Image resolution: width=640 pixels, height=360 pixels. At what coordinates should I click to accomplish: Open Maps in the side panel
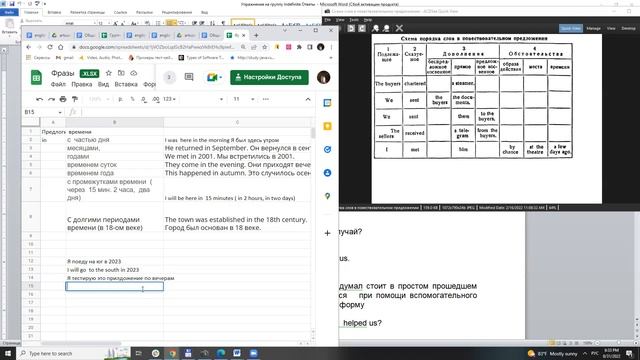click(x=327, y=196)
